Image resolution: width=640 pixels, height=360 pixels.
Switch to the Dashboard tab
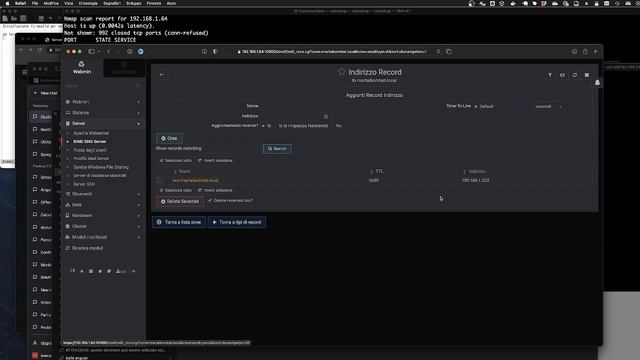click(124, 68)
